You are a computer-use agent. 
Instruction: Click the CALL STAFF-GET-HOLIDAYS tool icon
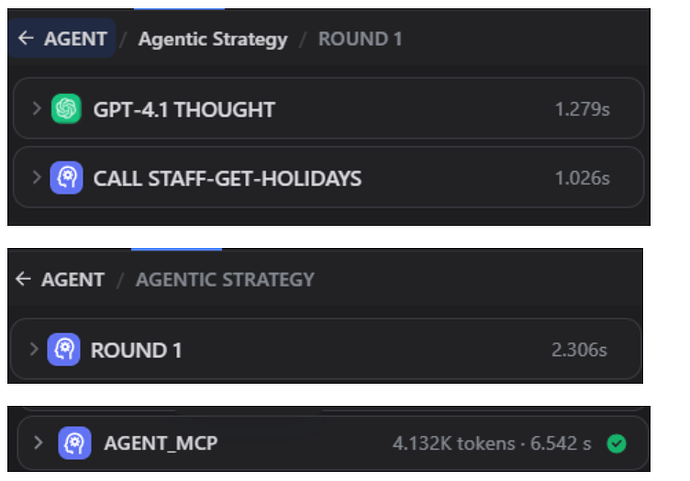67,178
